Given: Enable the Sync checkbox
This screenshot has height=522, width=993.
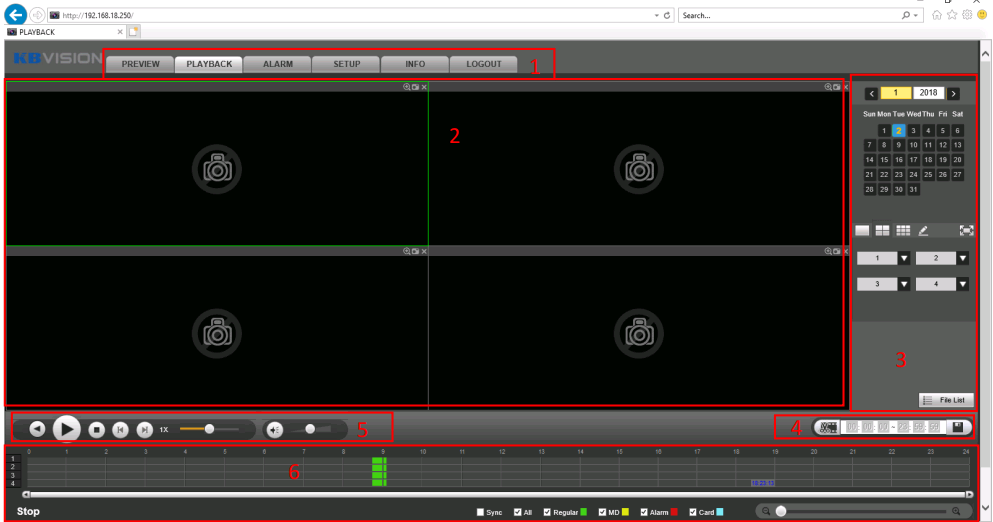Looking at the screenshot, I should 480,512.
